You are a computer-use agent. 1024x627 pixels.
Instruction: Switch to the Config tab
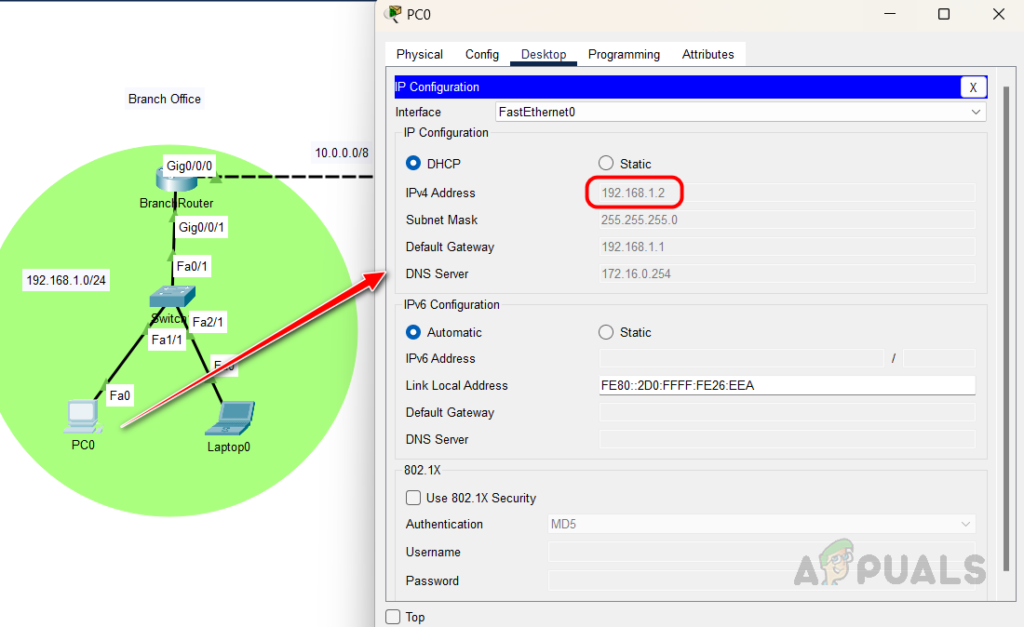[481, 54]
